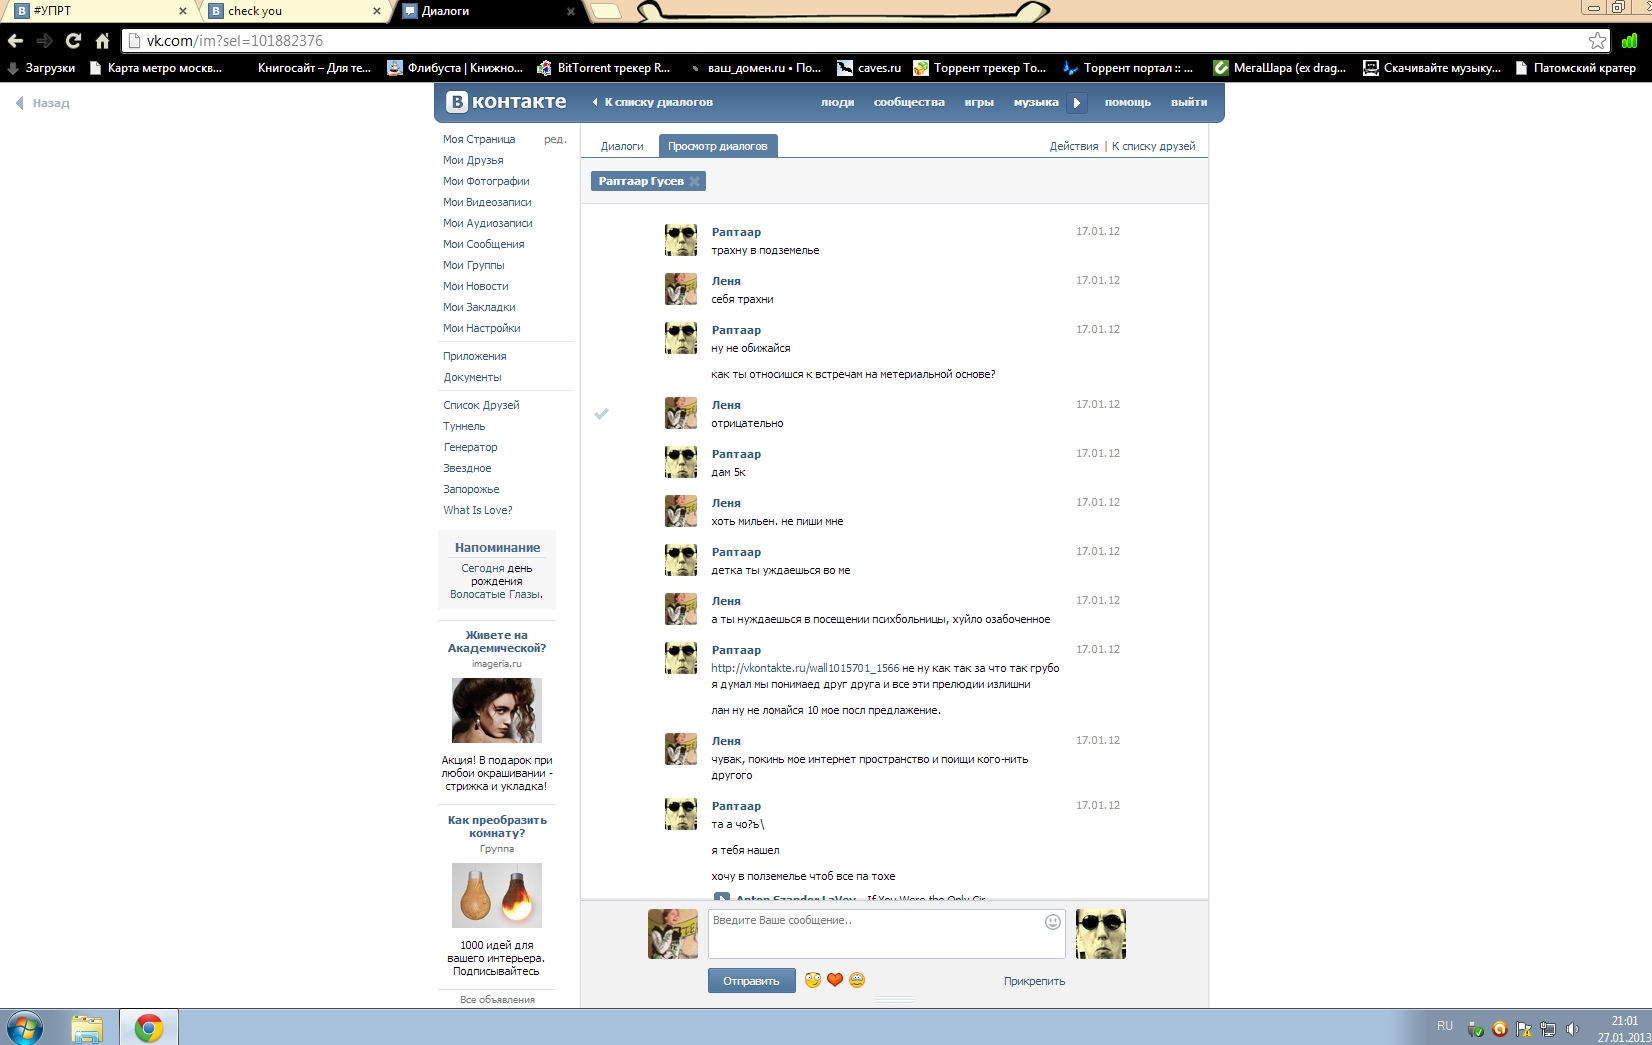1652x1045 pixels.
Task: Open the Патомский кратер bookmark
Action: click(x=1576, y=68)
